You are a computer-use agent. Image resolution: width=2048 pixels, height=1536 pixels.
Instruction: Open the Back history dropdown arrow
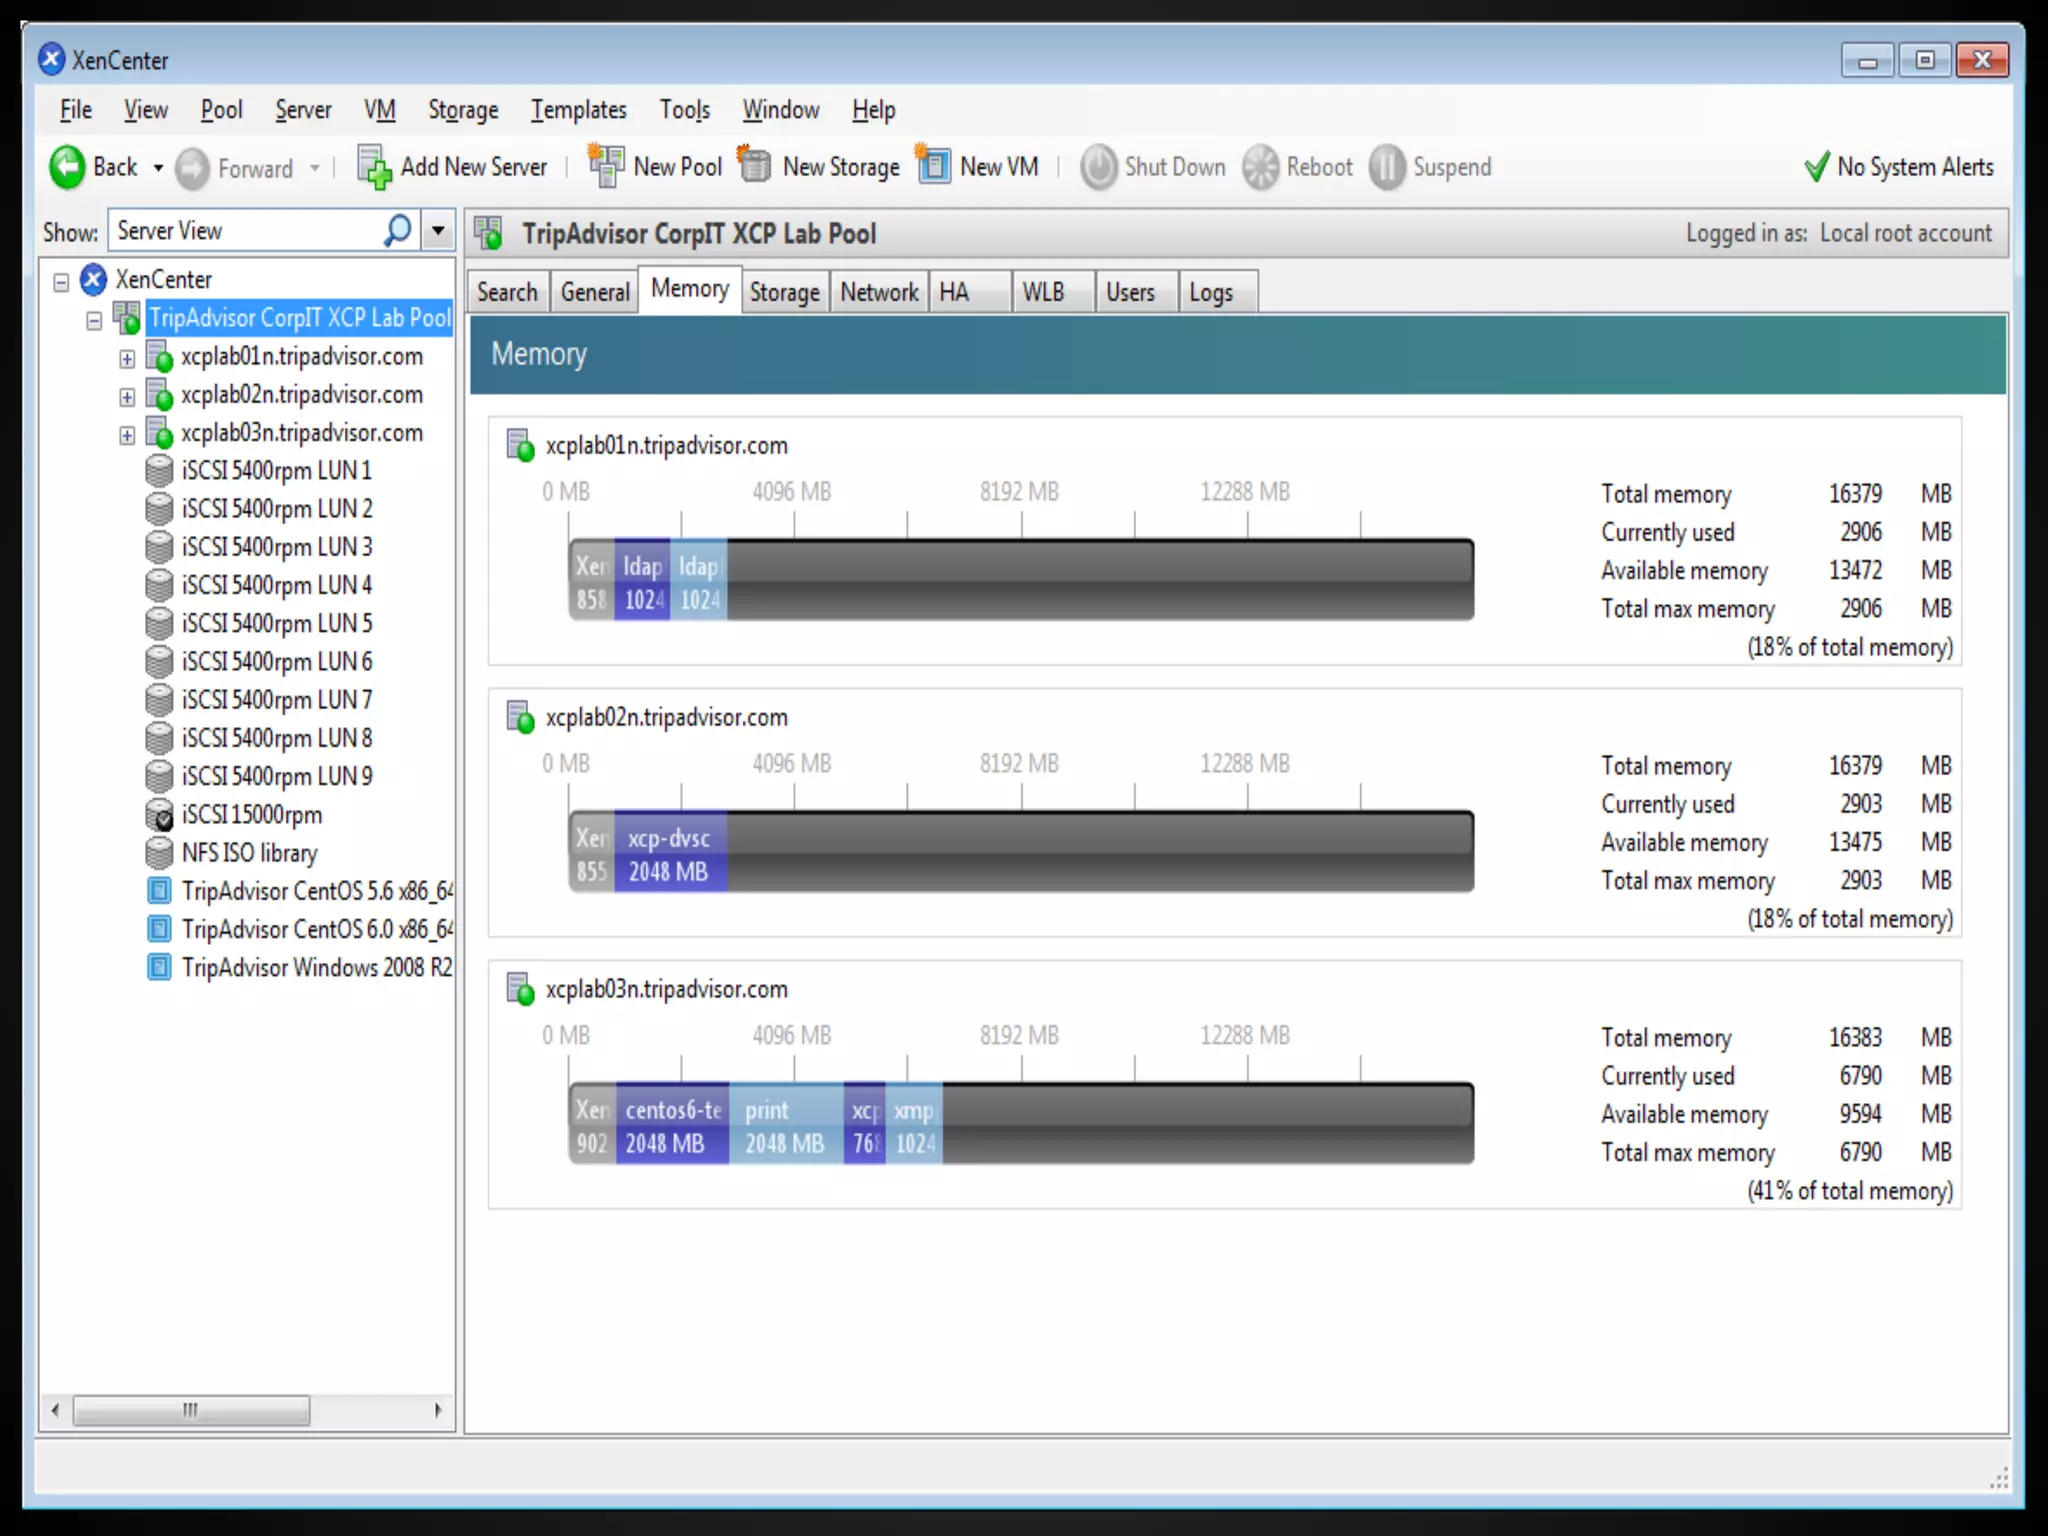pos(158,168)
